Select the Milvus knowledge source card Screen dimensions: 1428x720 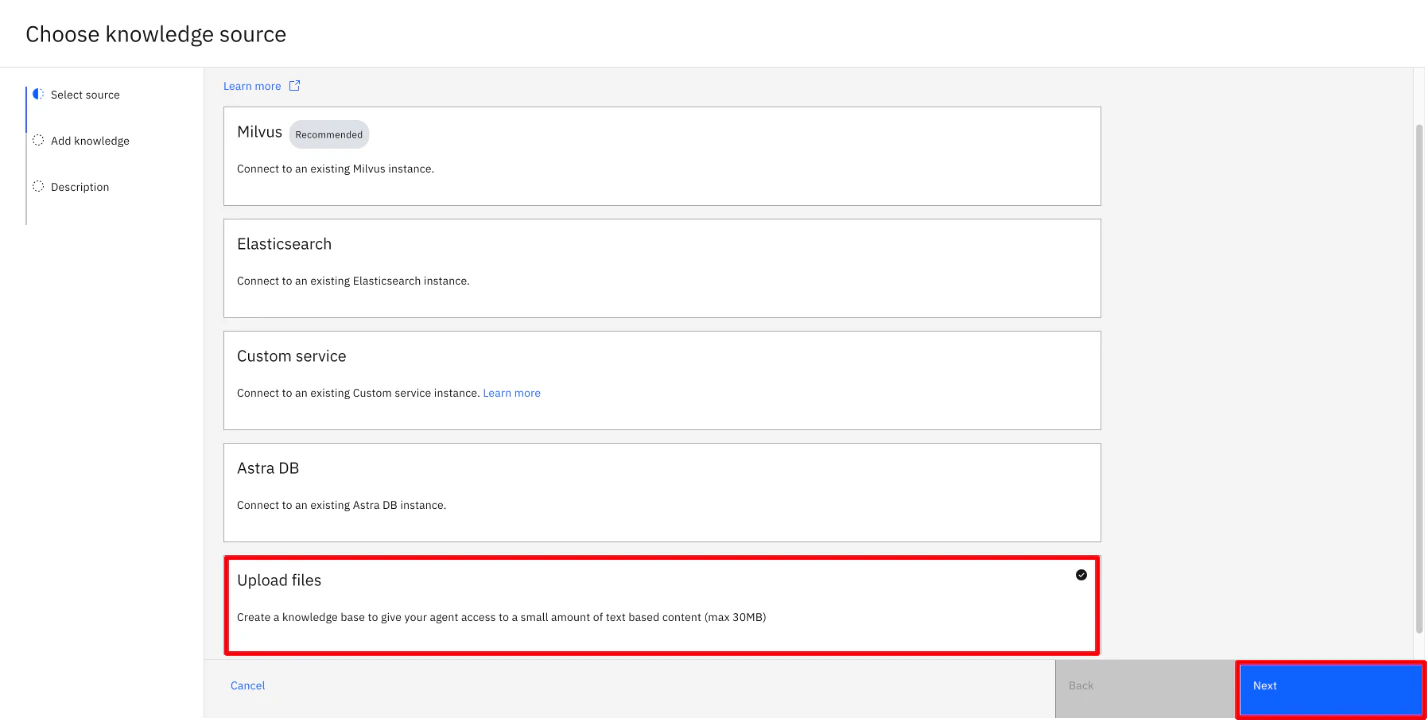coord(662,156)
